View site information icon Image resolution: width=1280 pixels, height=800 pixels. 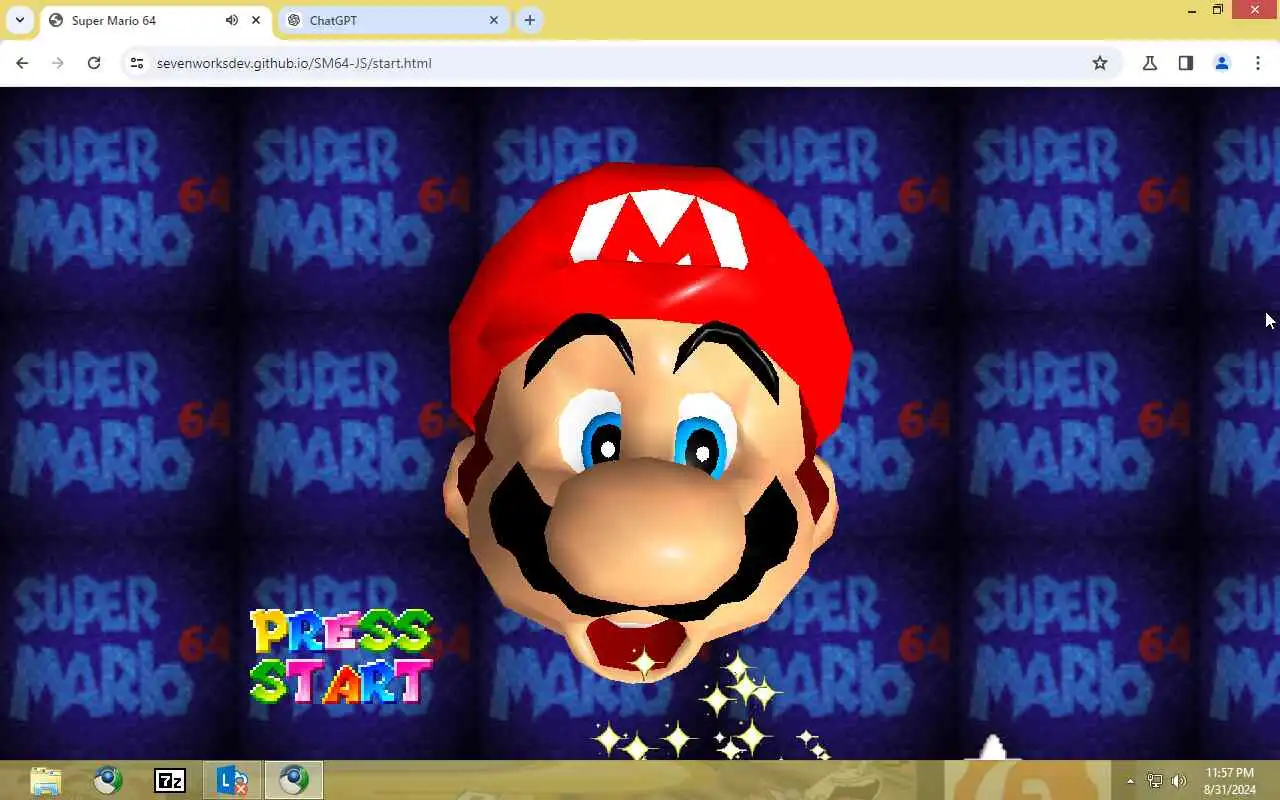pyautogui.click(x=137, y=63)
